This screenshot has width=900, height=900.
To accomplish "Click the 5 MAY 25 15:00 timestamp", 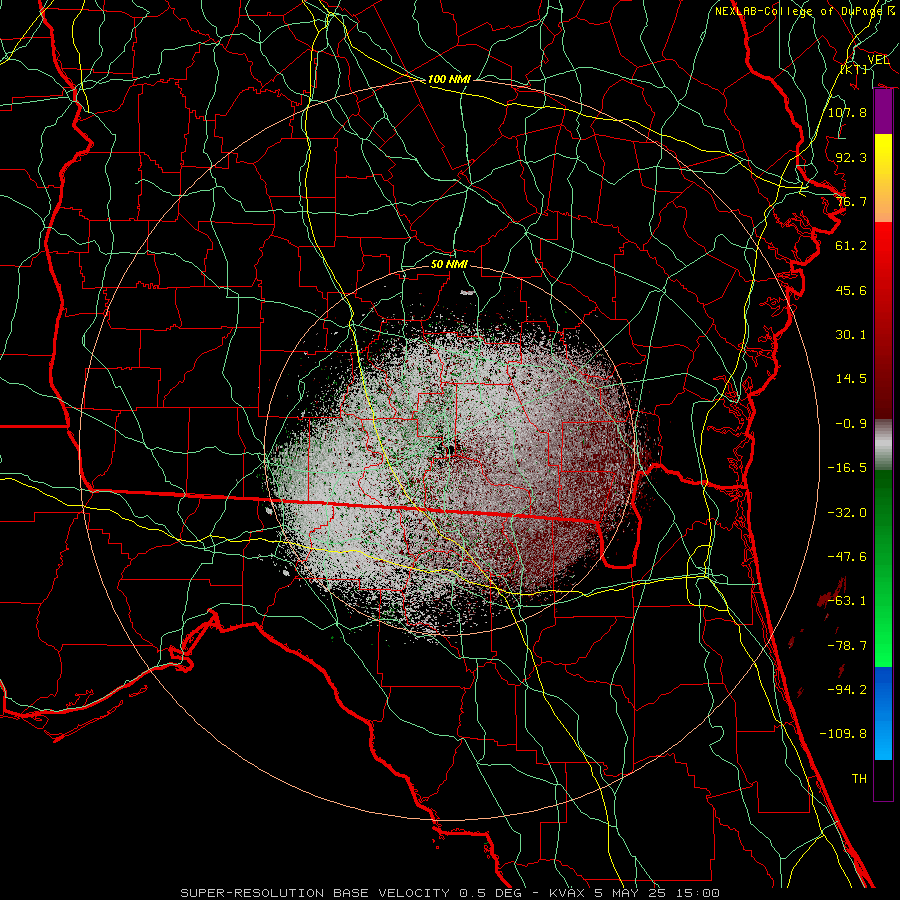I will pyautogui.click(x=657, y=893).
